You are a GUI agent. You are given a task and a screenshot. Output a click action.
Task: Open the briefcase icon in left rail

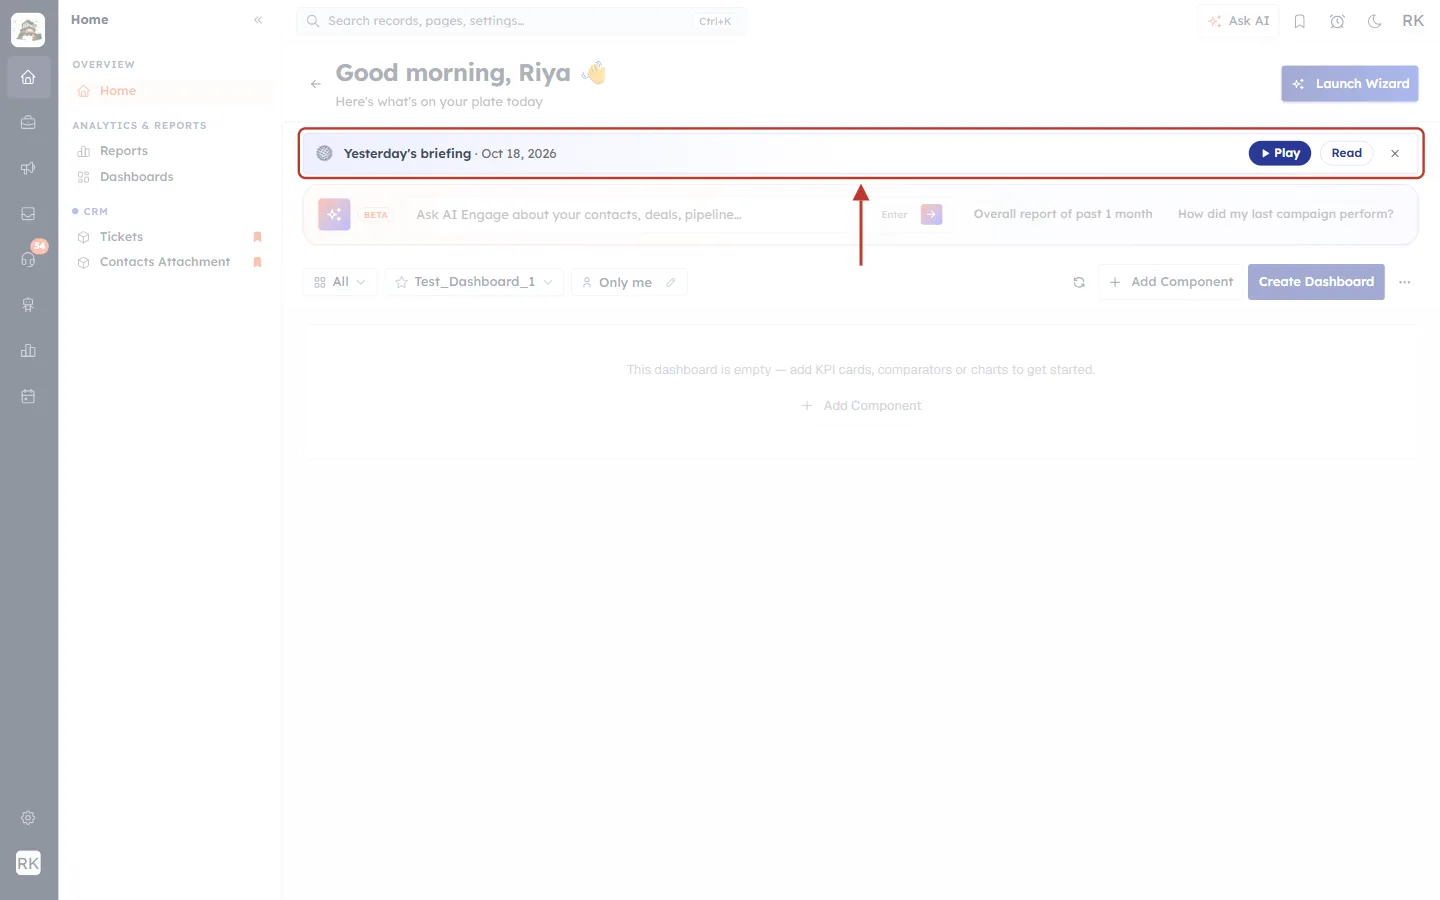[x=28, y=123]
